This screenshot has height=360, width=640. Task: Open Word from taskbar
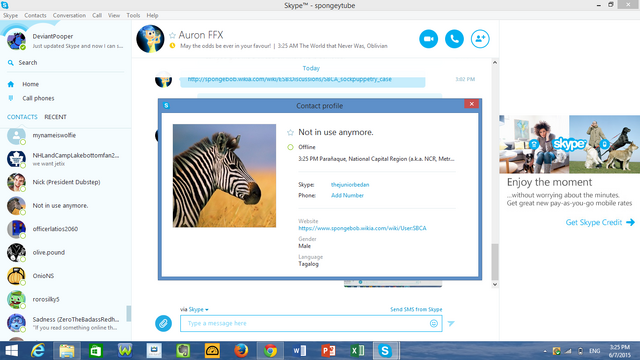tap(299, 351)
